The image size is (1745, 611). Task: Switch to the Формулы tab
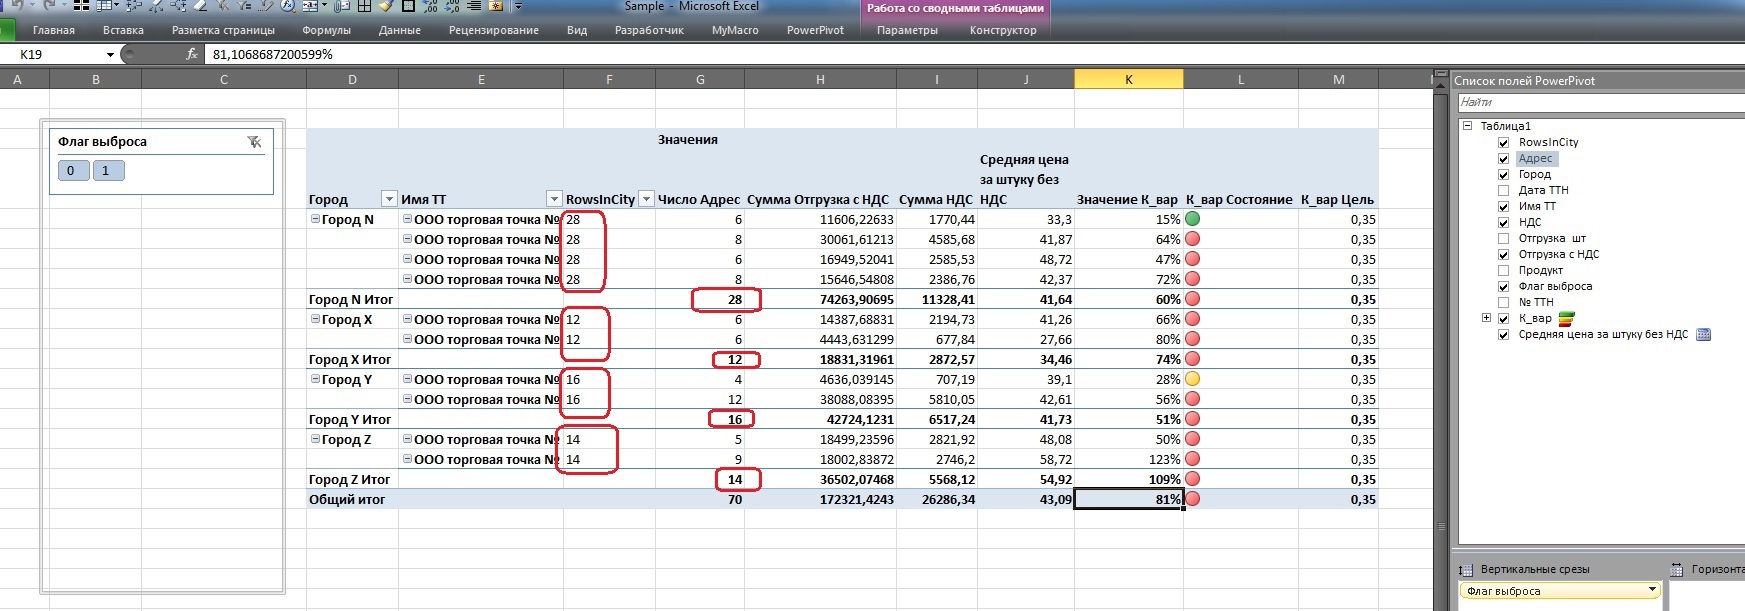pyautogui.click(x=326, y=30)
